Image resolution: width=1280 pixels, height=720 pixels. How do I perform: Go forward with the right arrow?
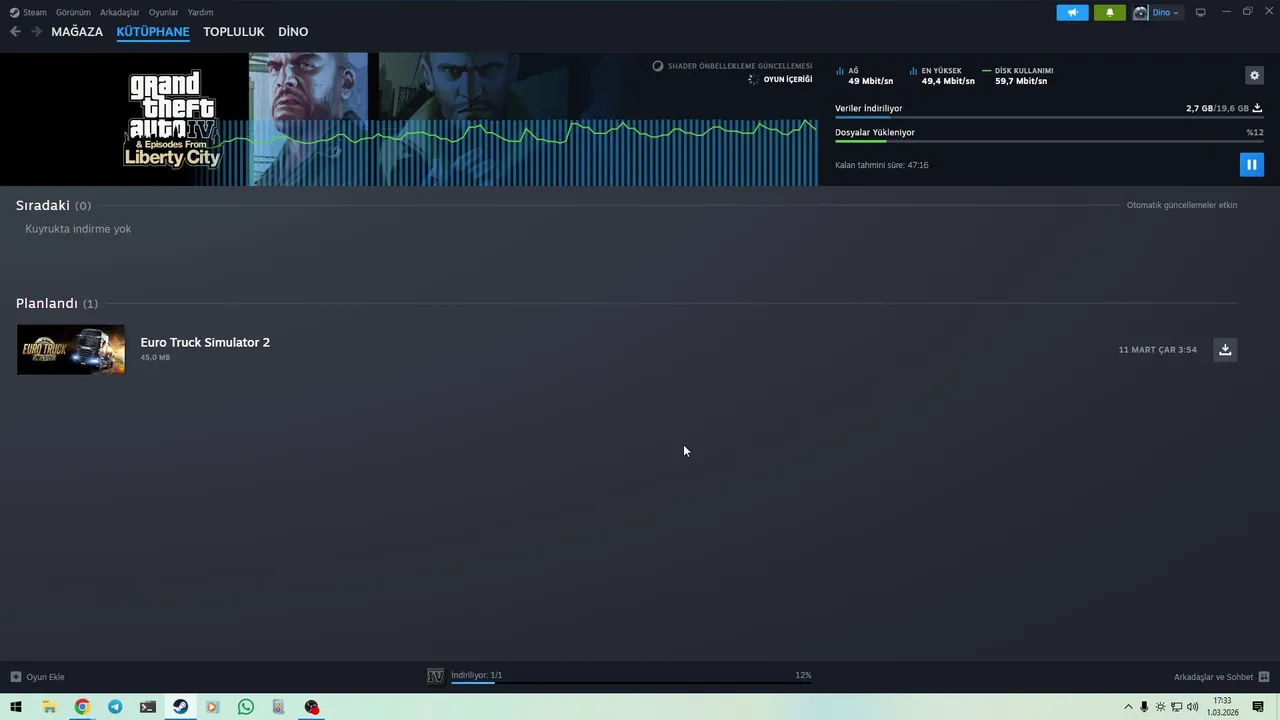(x=36, y=32)
